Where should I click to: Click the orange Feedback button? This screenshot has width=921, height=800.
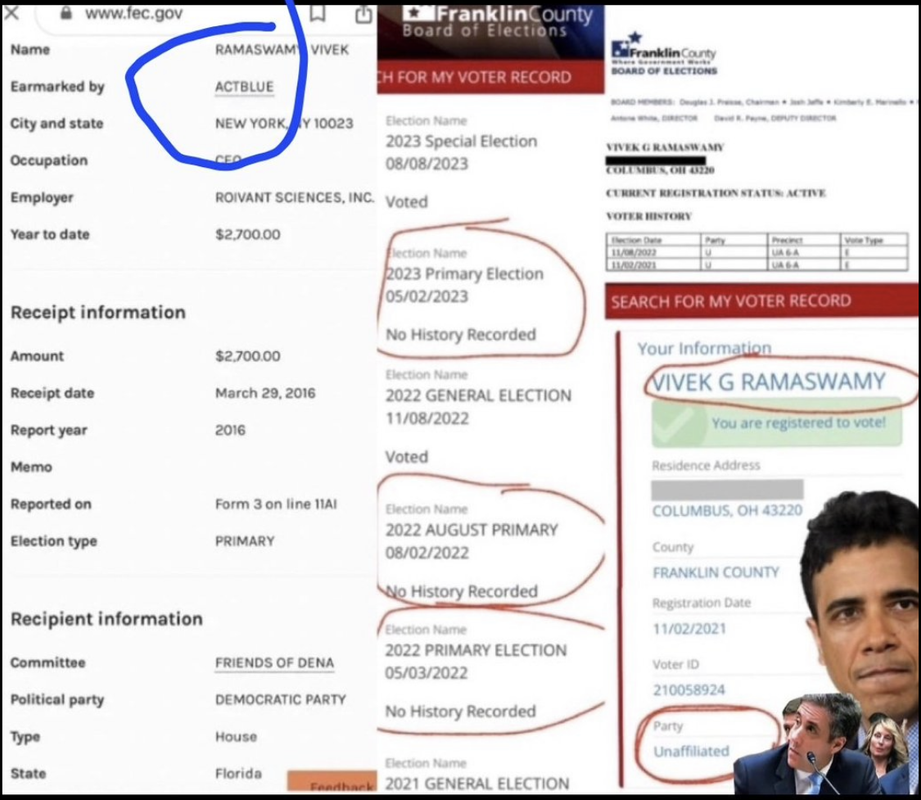(x=332, y=782)
